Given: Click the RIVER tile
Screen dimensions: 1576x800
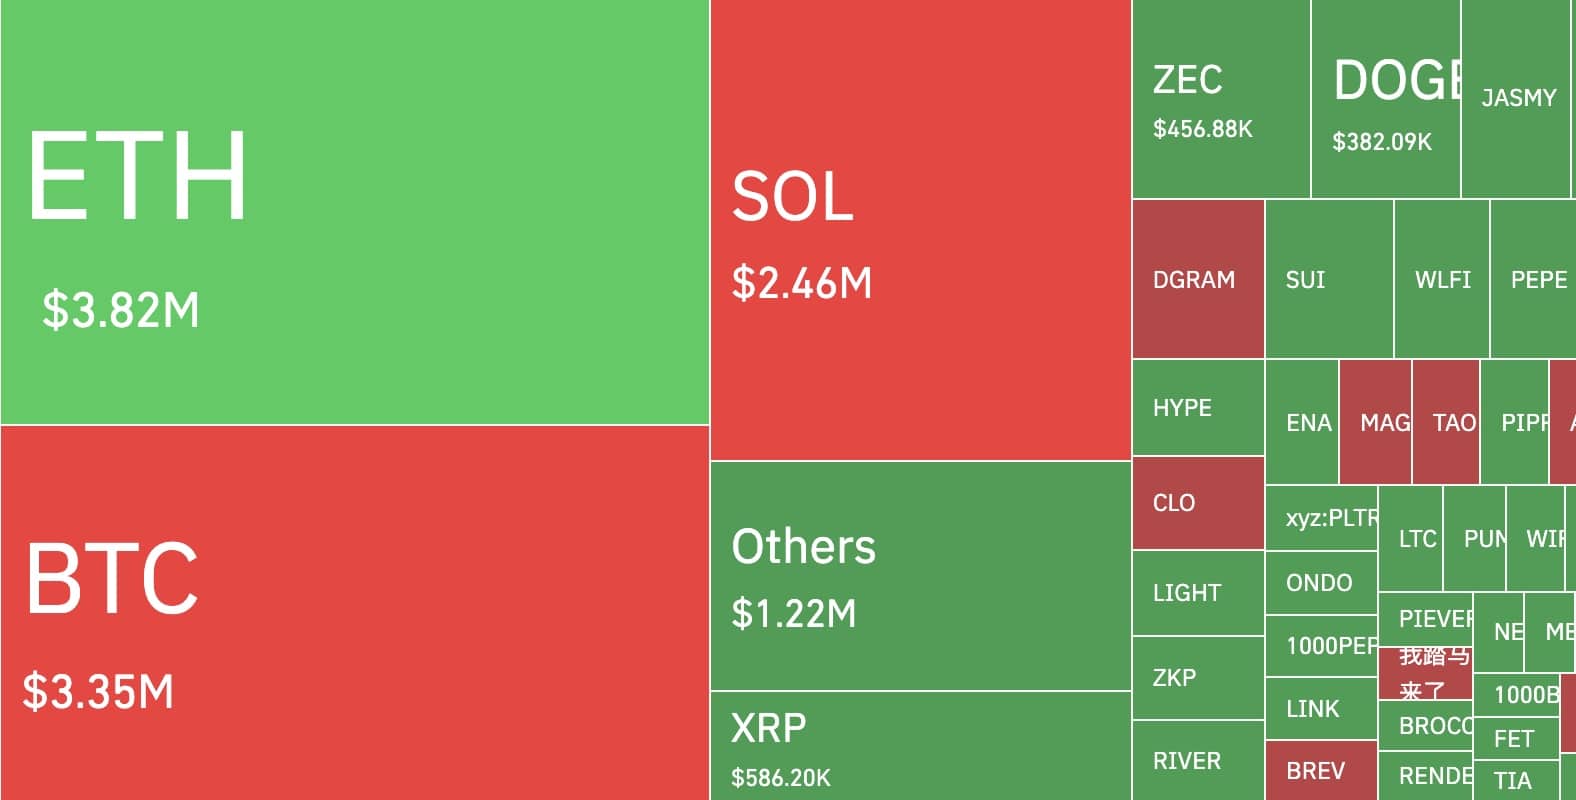Looking at the screenshot, I should [1198, 761].
